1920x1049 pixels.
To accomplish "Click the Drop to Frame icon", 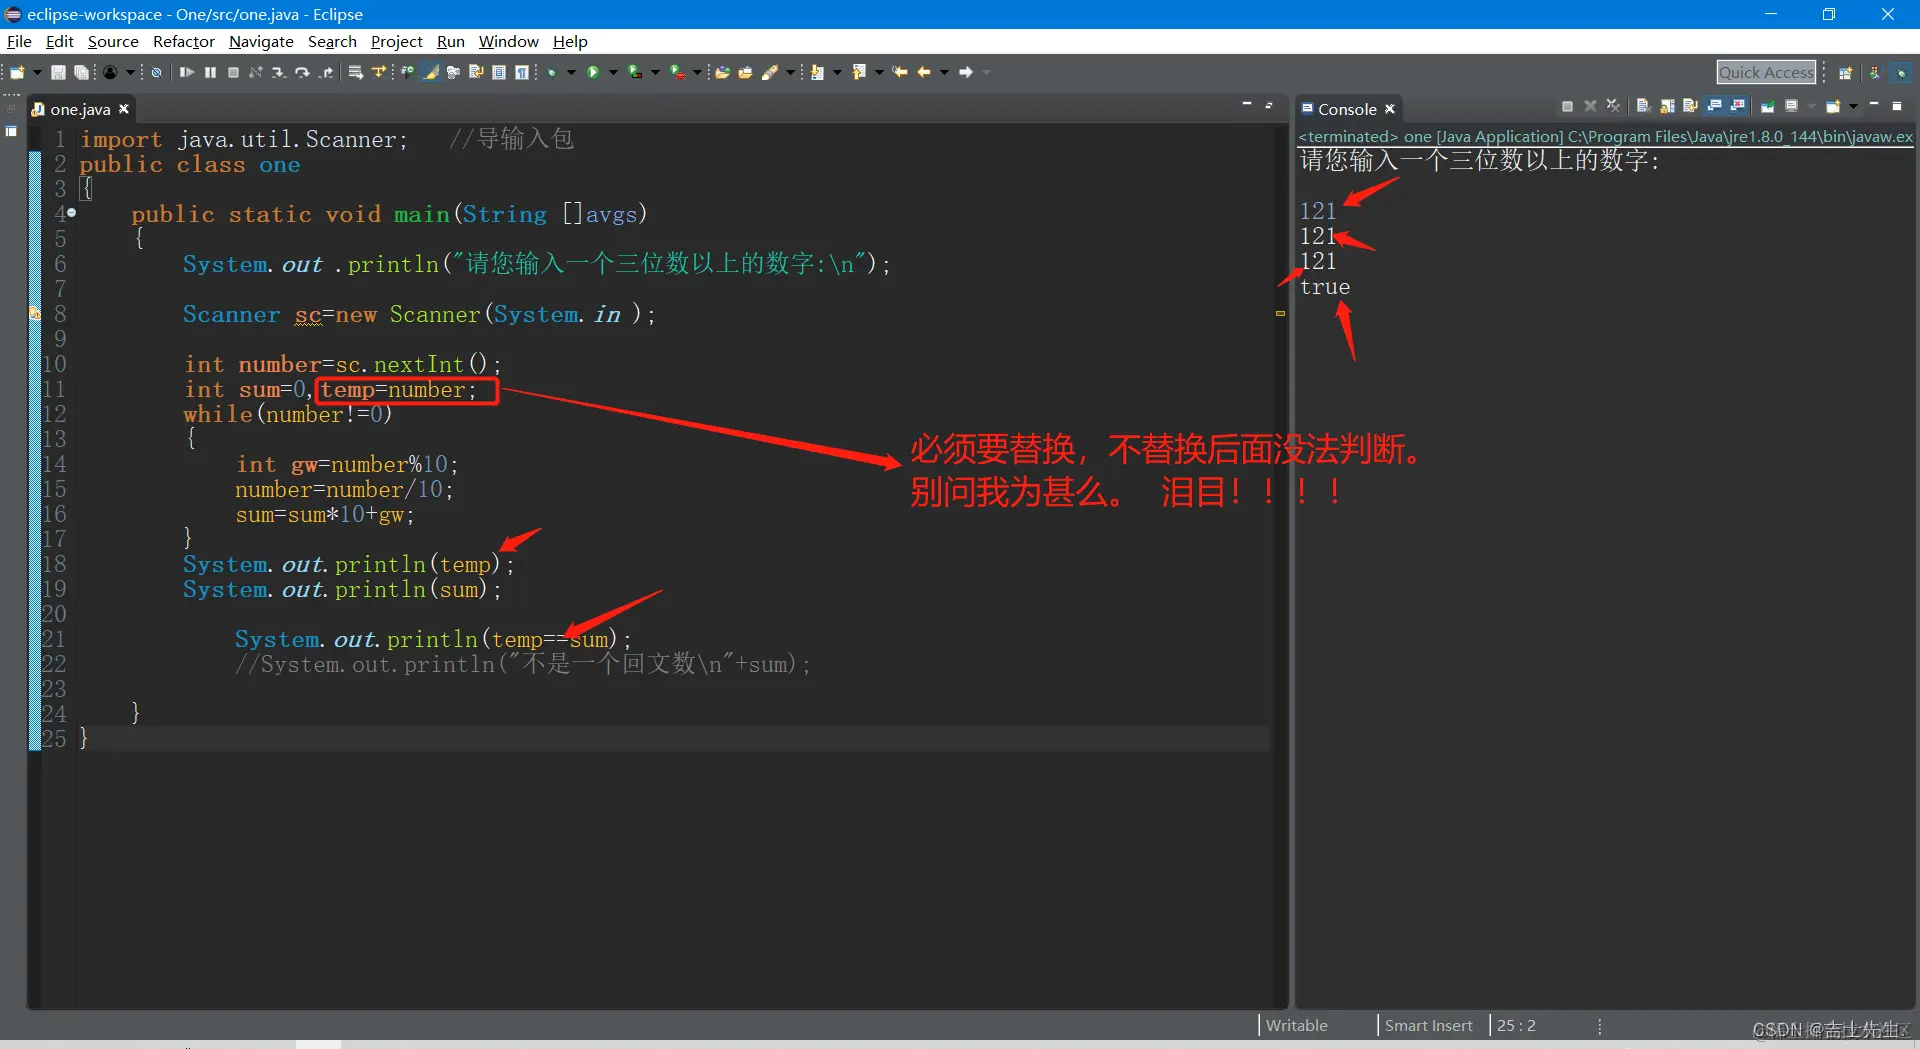I will [356, 72].
